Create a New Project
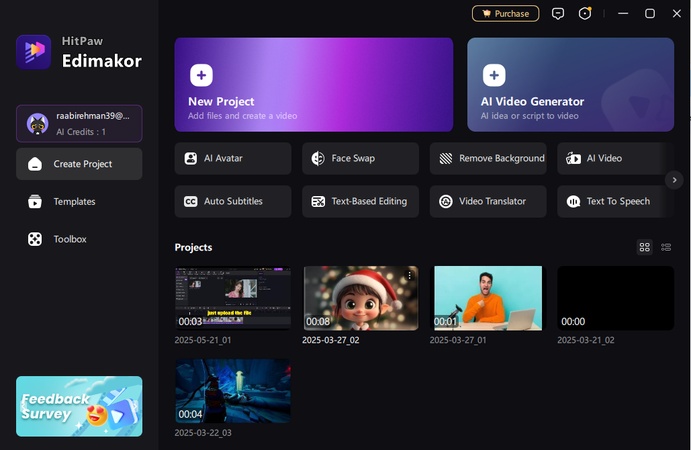Image resolution: width=691 pixels, height=450 pixels. click(x=313, y=85)
